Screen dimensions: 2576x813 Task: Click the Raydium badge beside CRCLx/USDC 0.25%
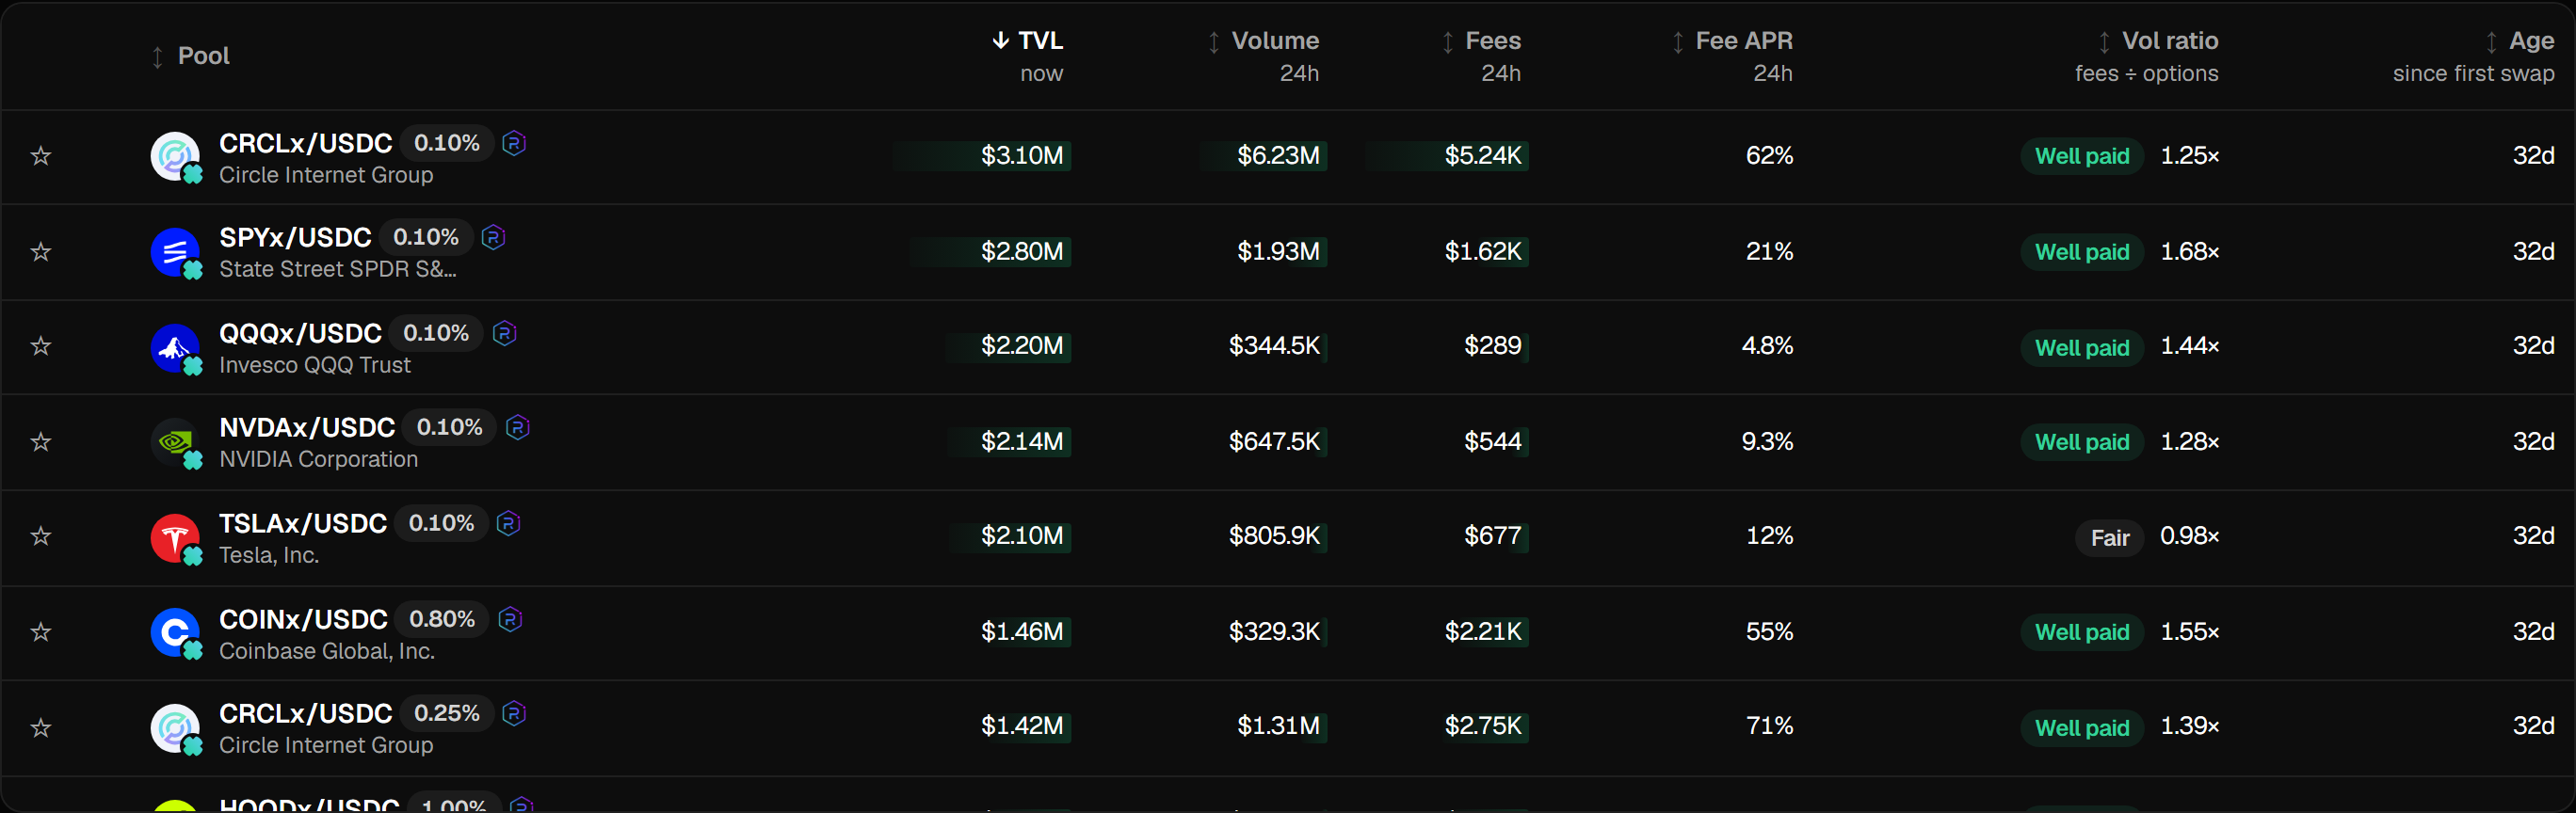pyautogui.click(x=514, y=713)
